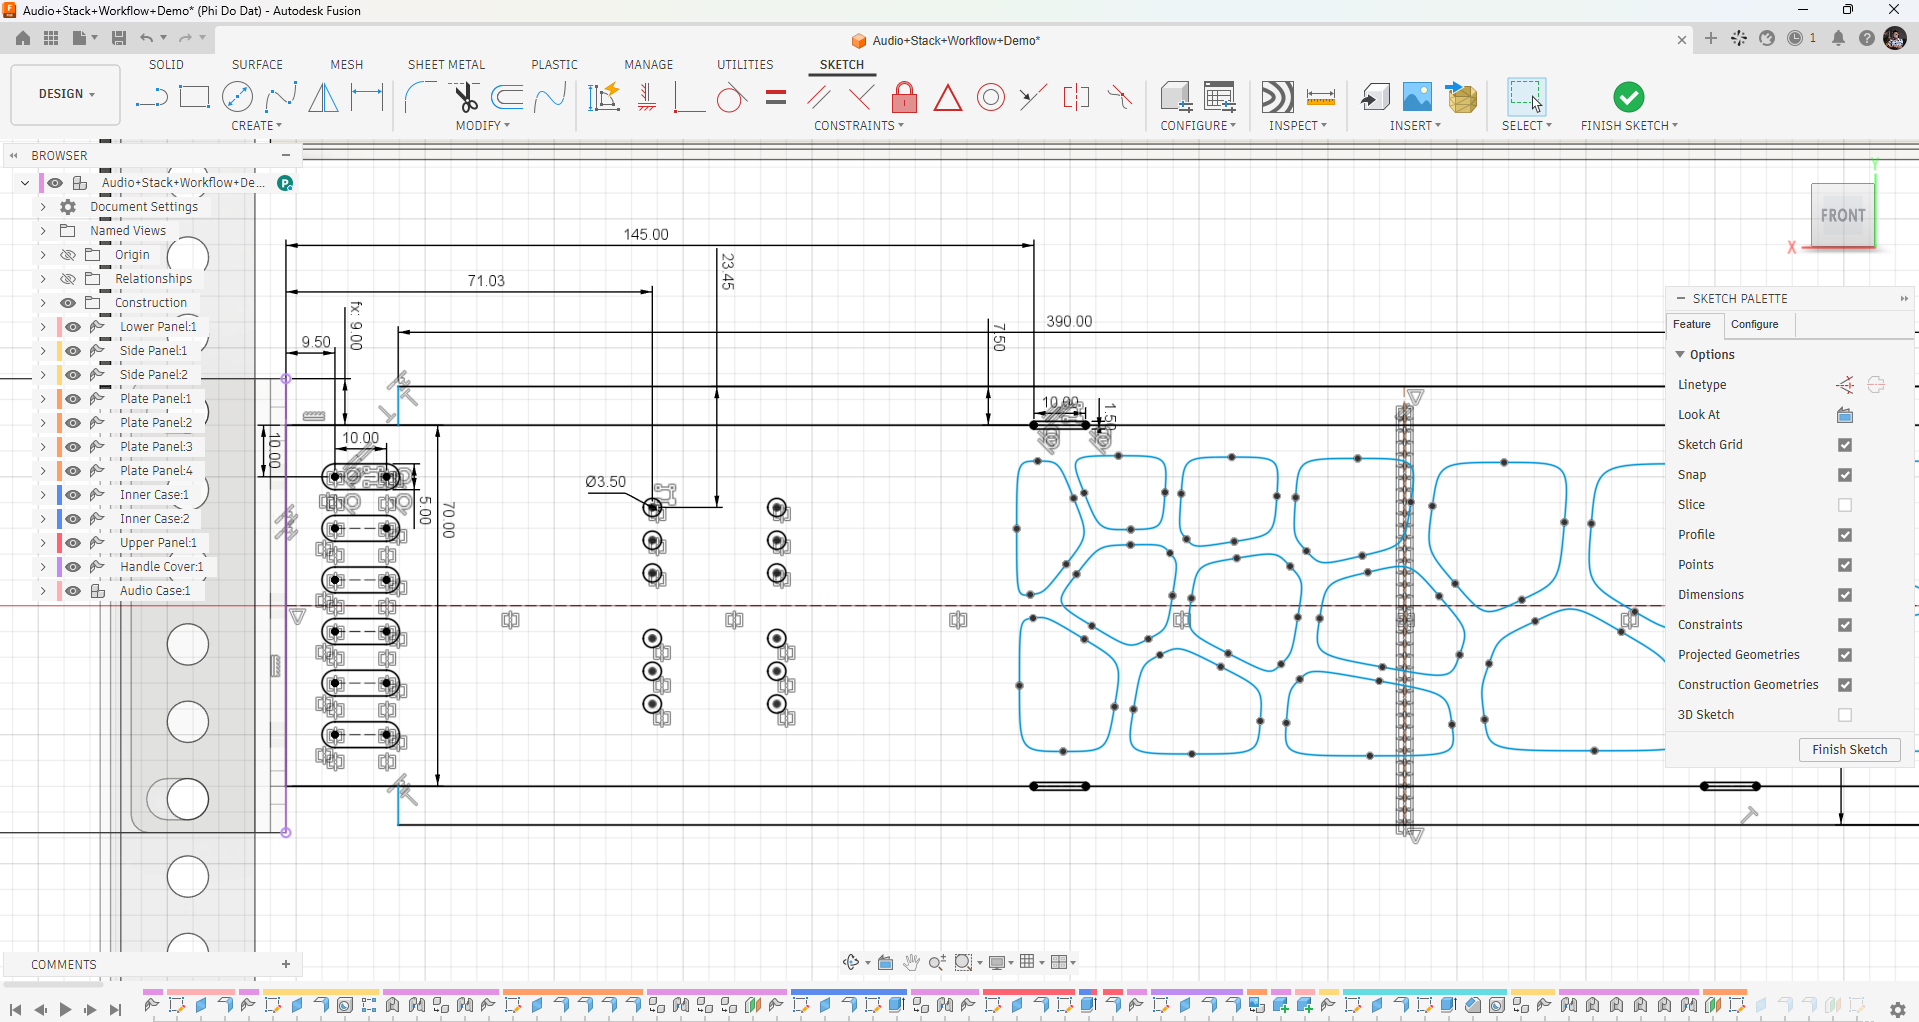1919x1022 pixels.
Task: Enable the Slice checkbox
Action: [x=1845, y=505]
